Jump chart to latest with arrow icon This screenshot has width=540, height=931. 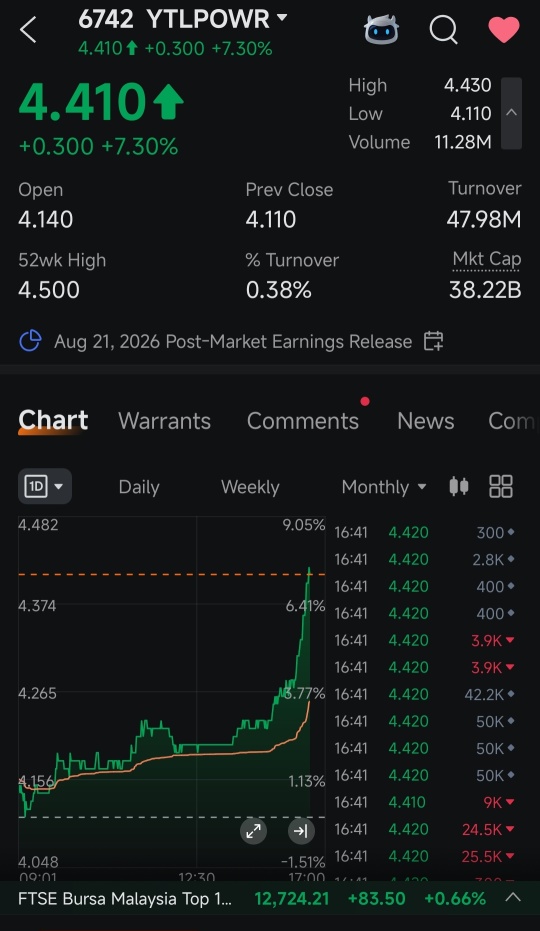301,831
